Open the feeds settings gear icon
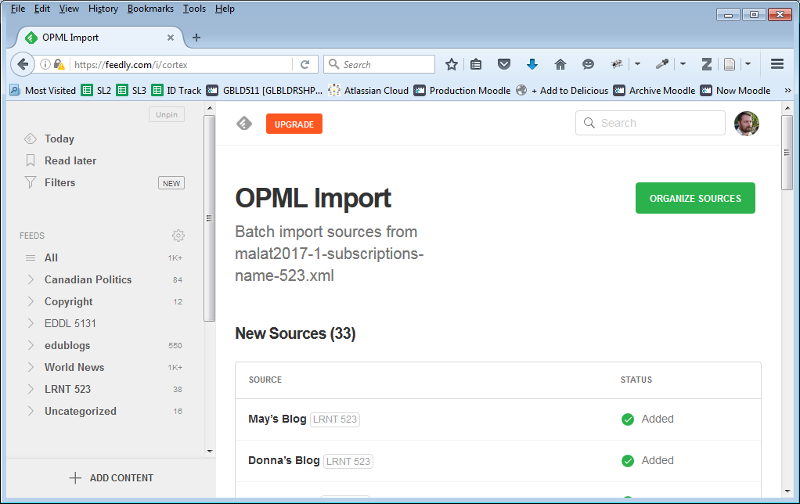 coord(178,236)
